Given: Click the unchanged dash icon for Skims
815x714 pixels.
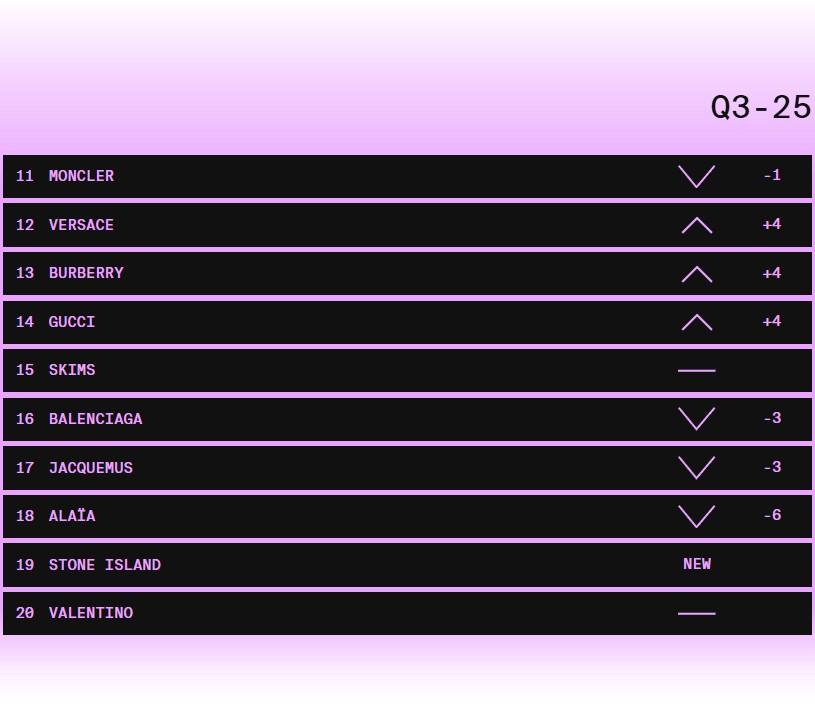Looking at the screenshot, I should 696,371.
